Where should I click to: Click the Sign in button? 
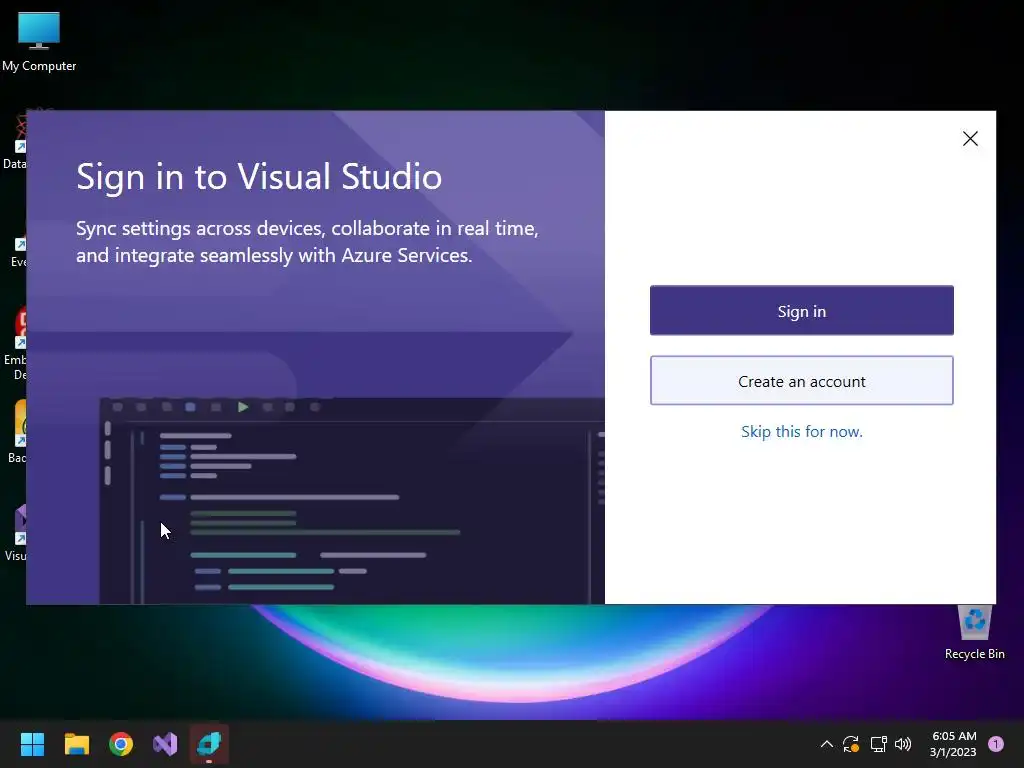tap(801, 310)
